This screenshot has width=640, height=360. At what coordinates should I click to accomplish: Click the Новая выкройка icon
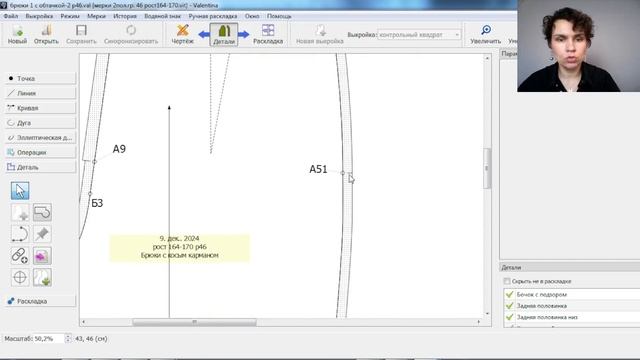tap(320, 34)
